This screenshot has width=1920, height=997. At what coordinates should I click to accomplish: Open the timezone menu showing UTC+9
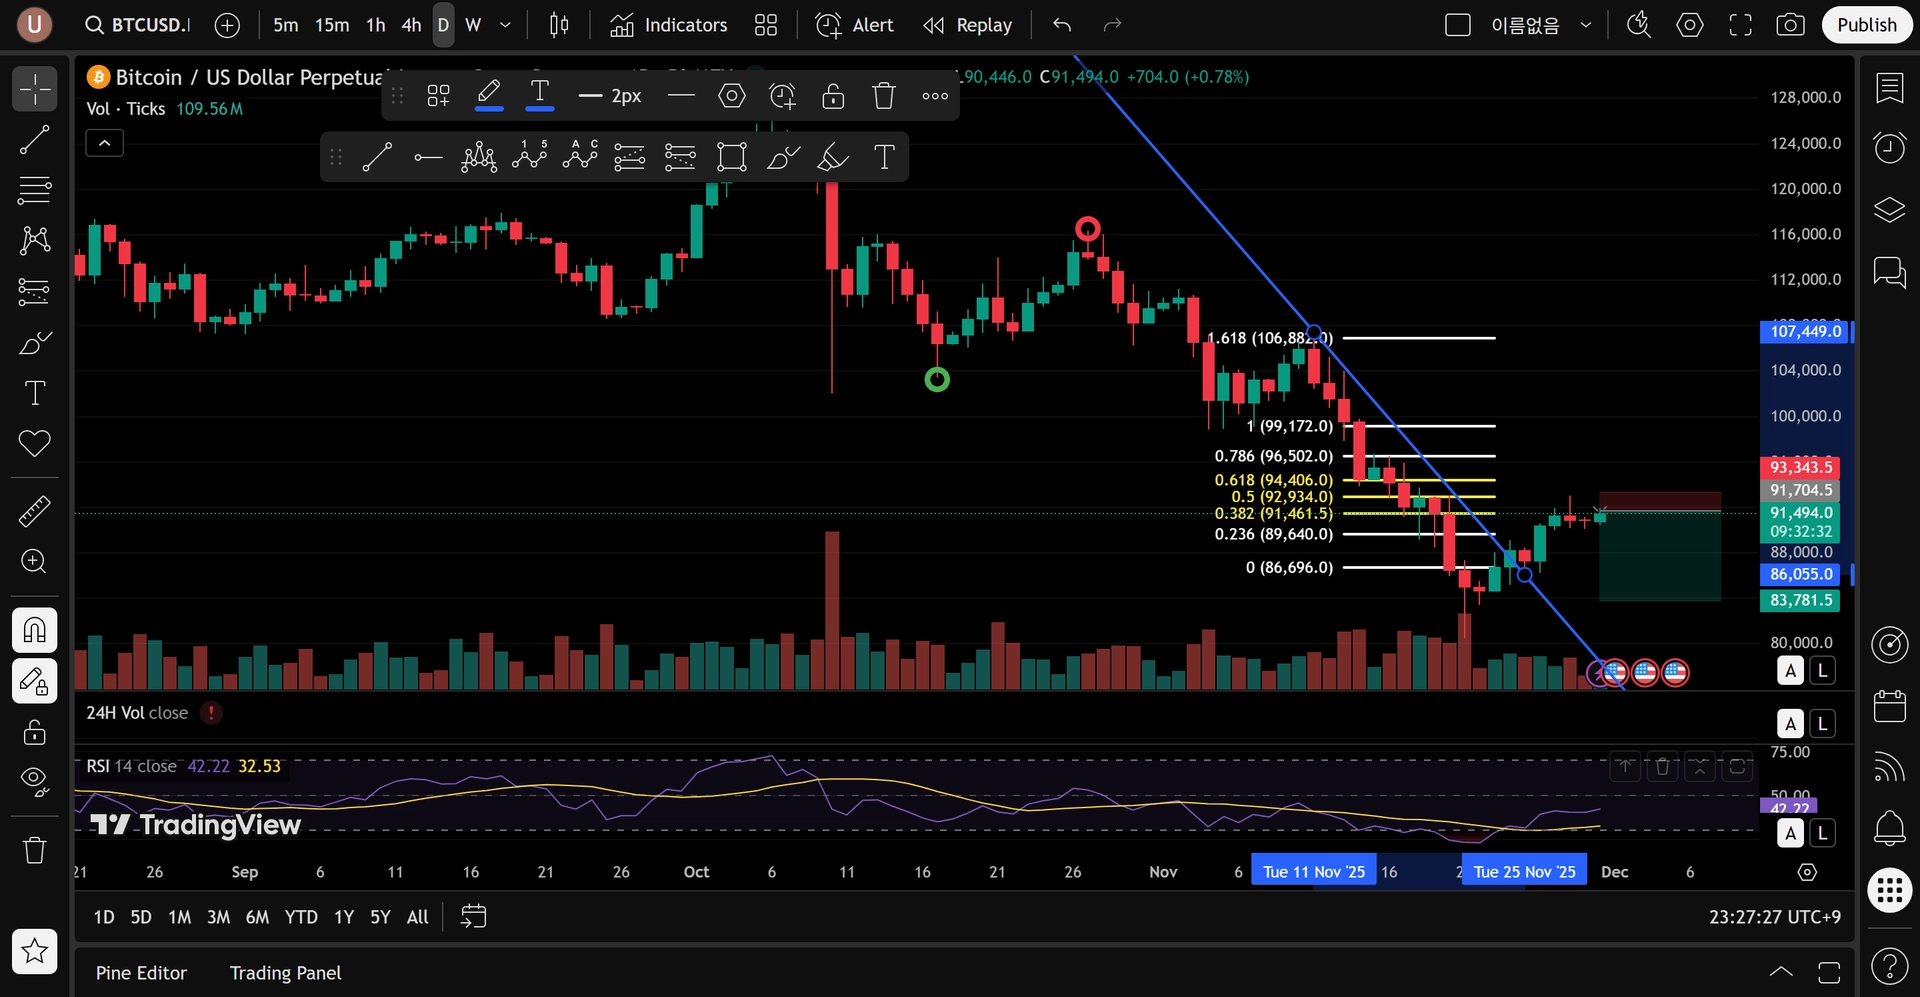coord(1775,917)
